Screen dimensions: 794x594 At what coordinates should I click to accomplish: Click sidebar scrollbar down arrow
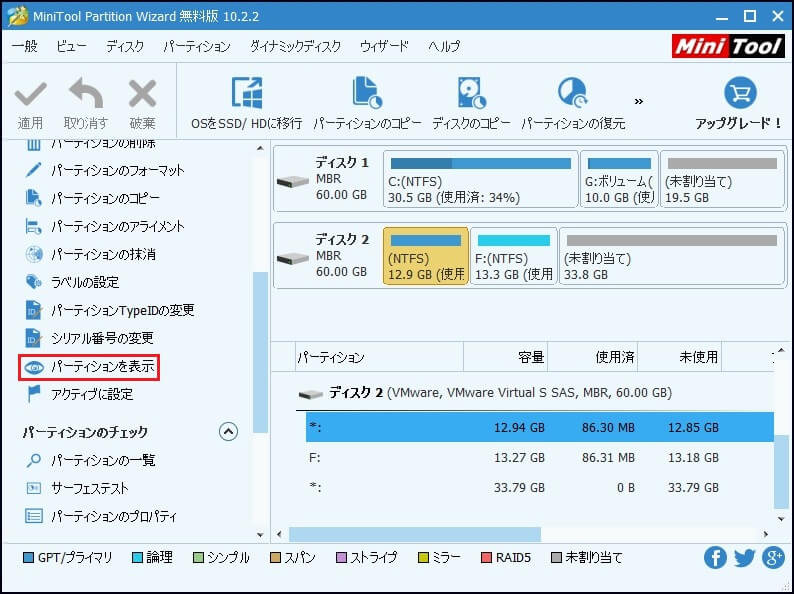click(260, 535)
